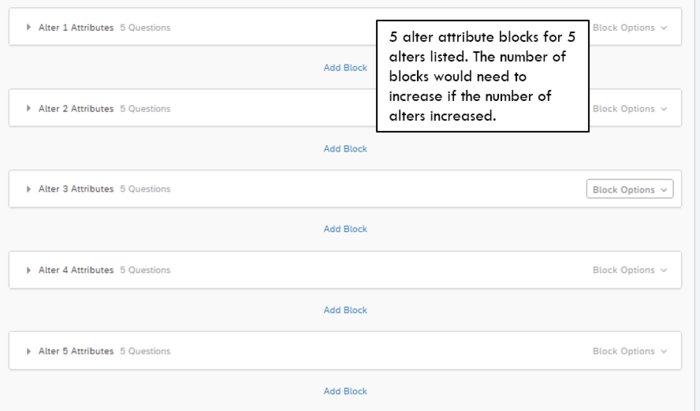Click the 5 Questions label of Alter 2

[x=145, y=109]
